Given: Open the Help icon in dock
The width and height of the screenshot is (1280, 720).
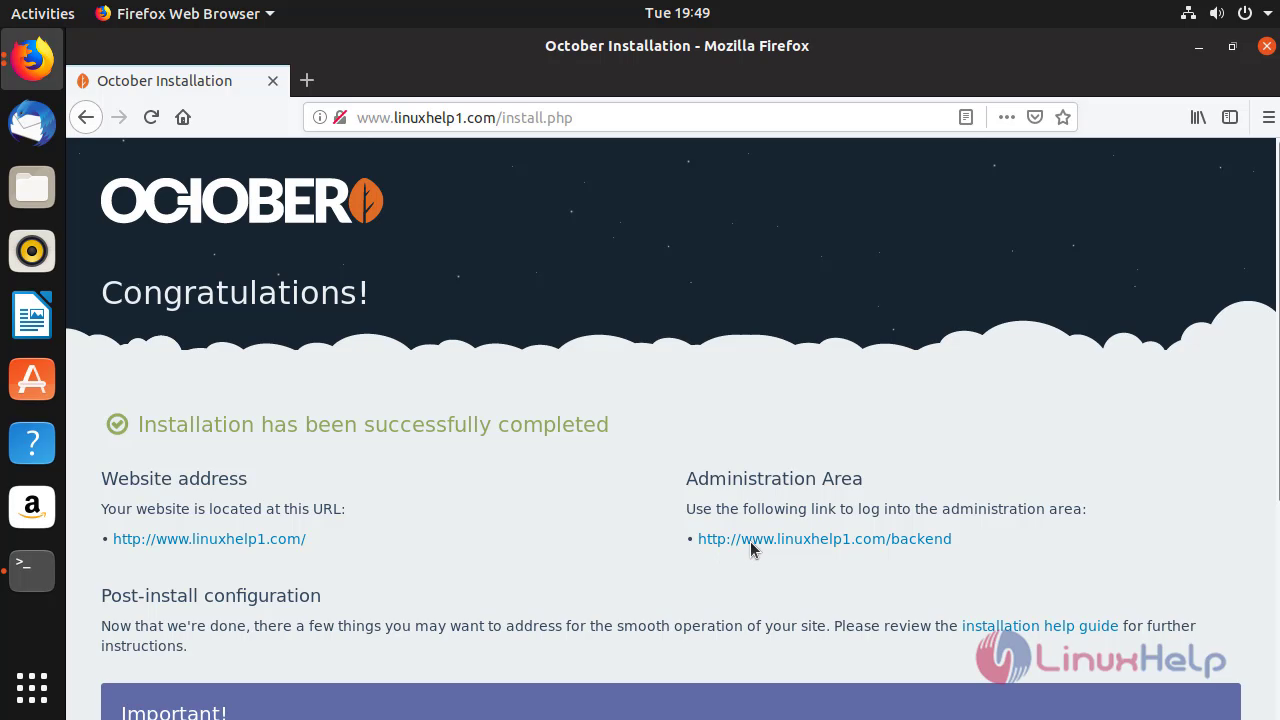Looking at the screenshot, I should [x=32, y=443].
